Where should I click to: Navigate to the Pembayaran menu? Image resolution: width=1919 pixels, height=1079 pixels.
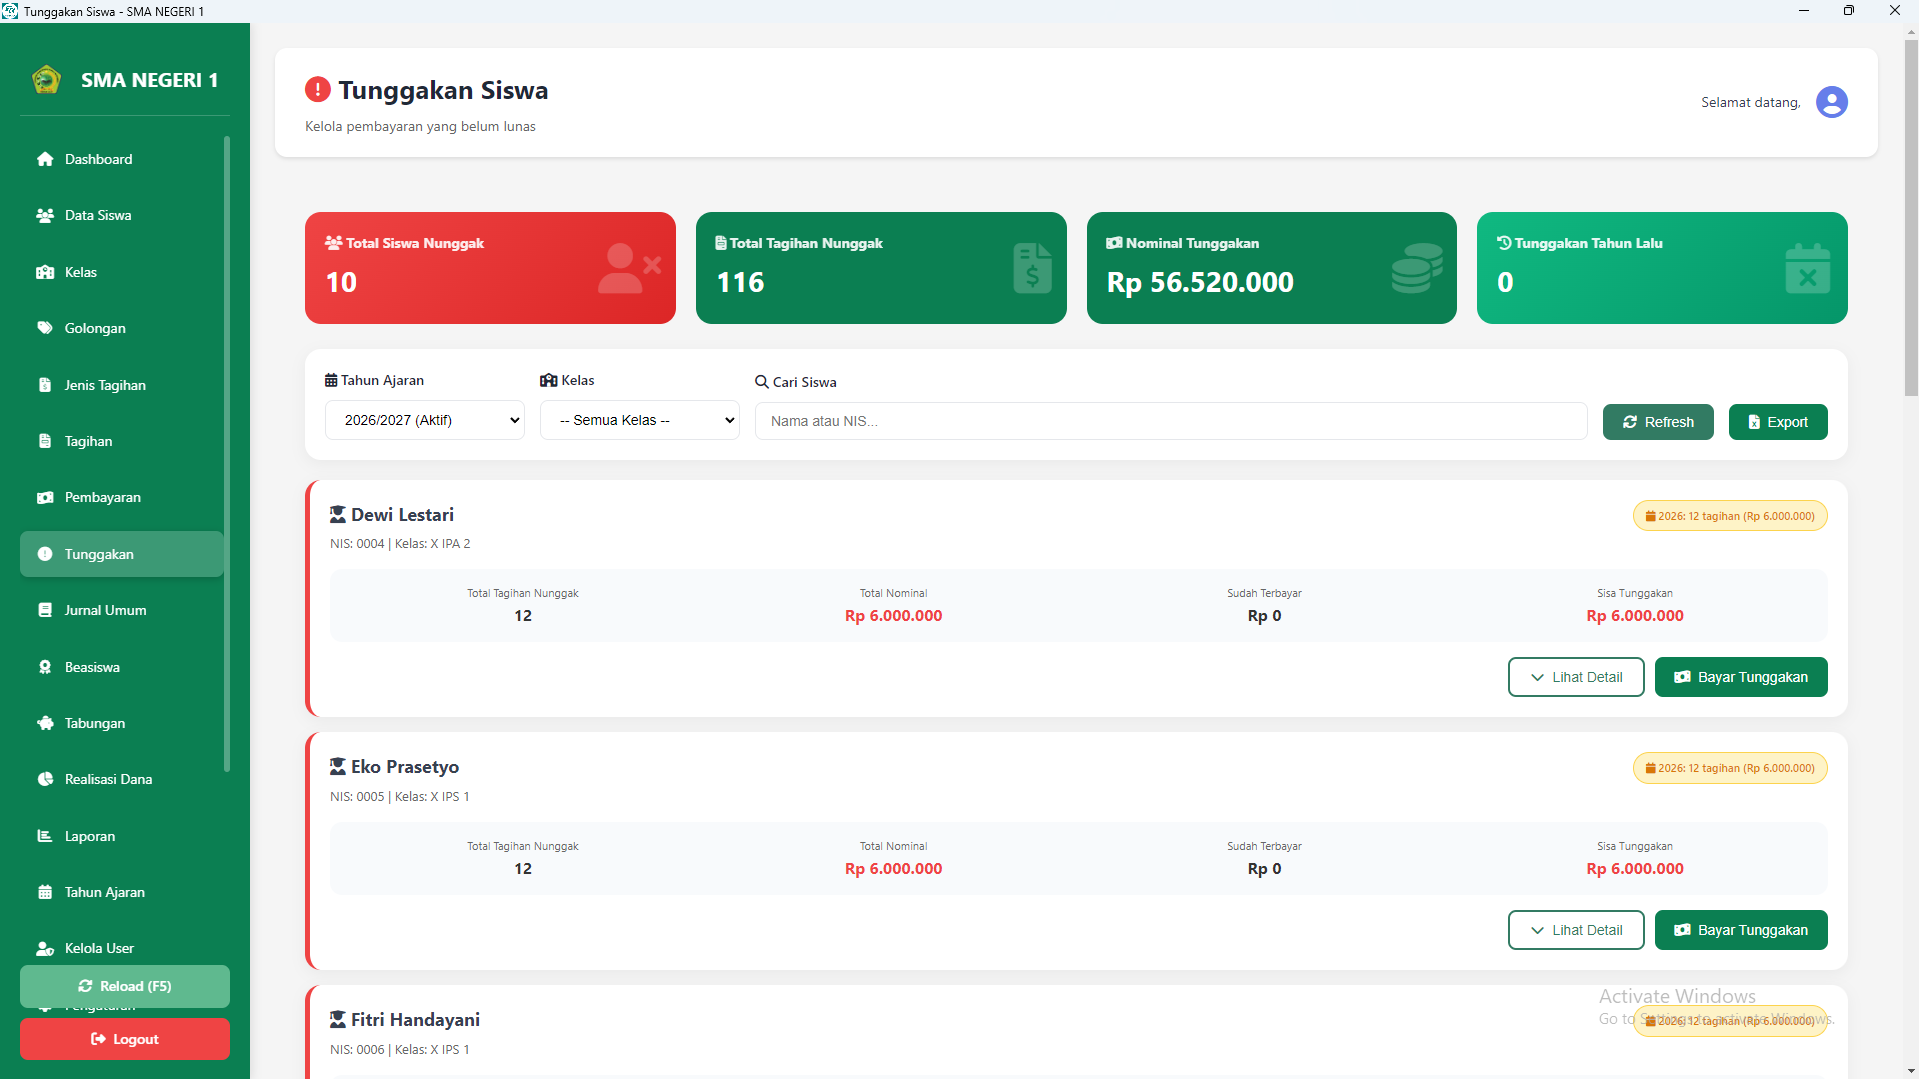(122, 497)
